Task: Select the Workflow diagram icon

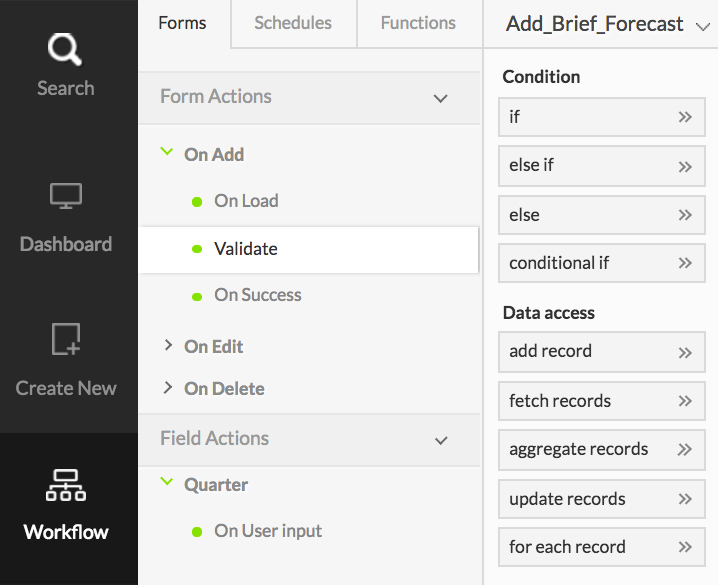Action: pos(66,485)
